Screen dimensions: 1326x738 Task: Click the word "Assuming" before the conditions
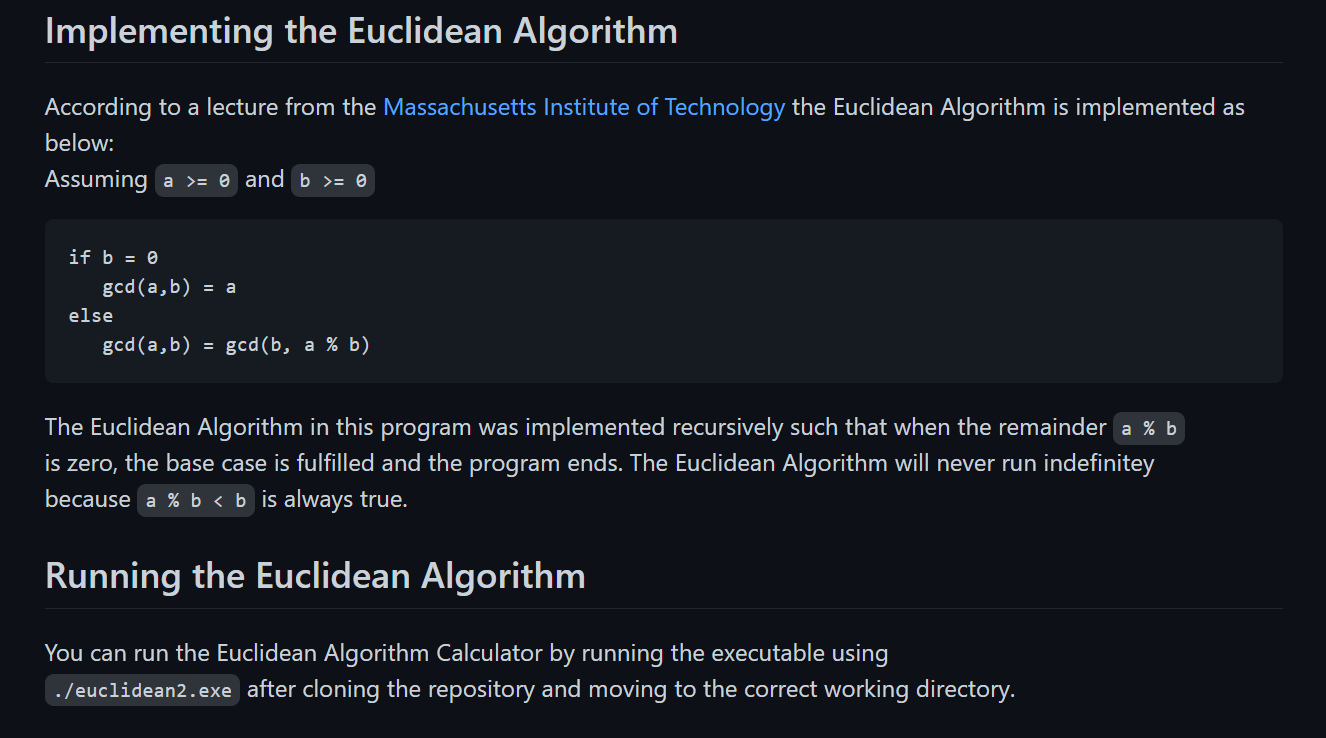[96, 180]
